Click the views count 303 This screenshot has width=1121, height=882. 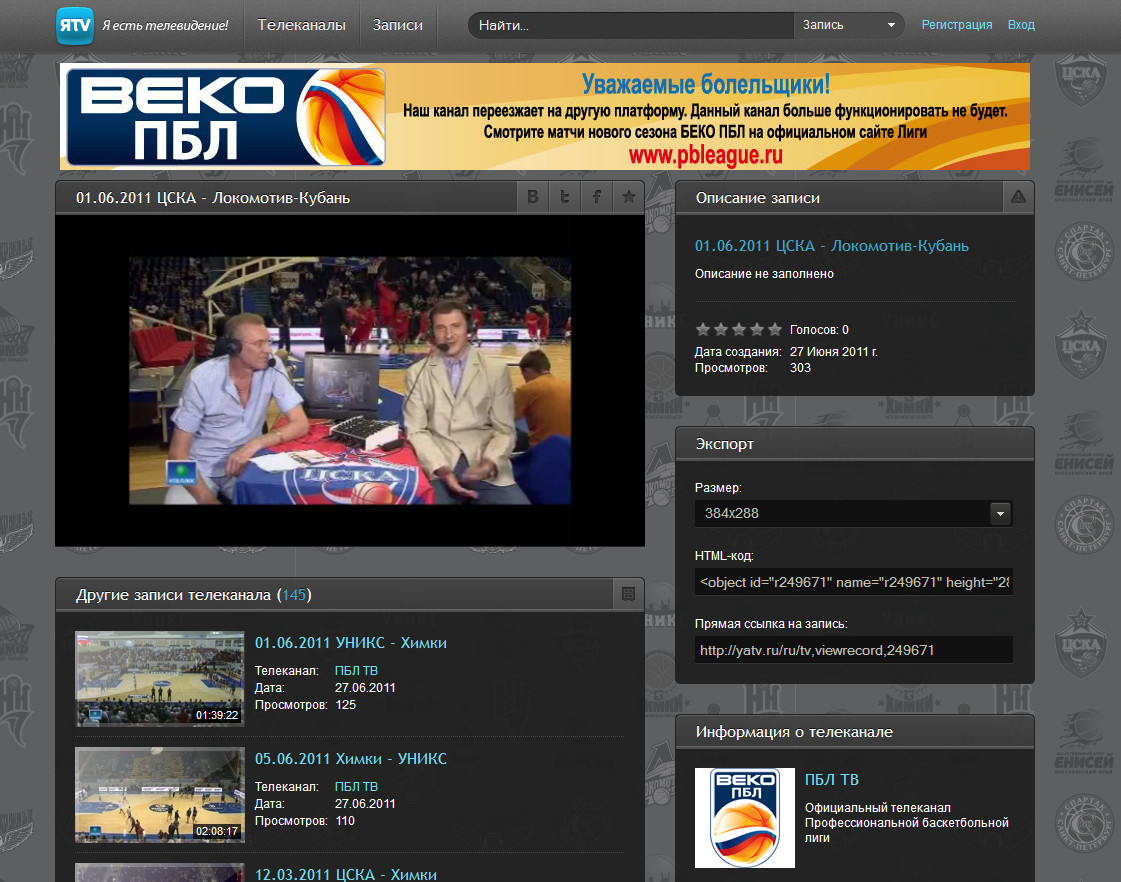click(800, 368)
